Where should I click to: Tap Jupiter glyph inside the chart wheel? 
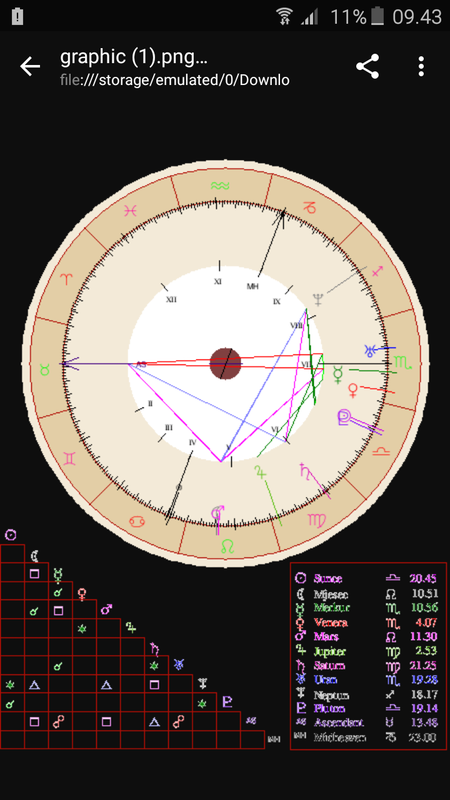pyautogui.click(x=260, y=472)
